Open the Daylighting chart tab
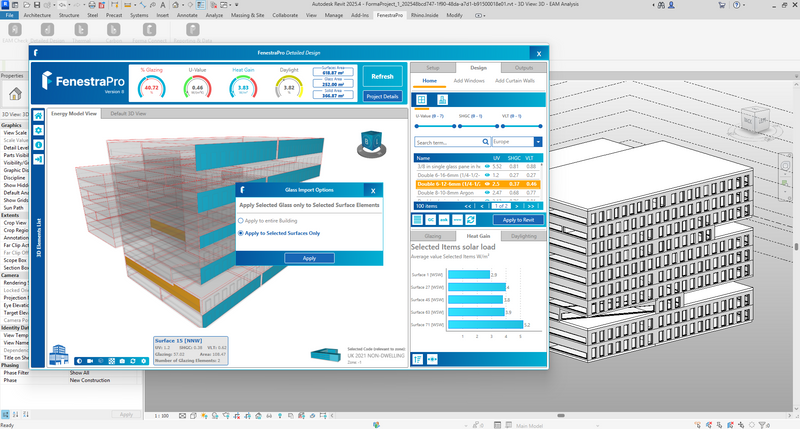Viewport: 800px width, 429px height. coord(524,236)
